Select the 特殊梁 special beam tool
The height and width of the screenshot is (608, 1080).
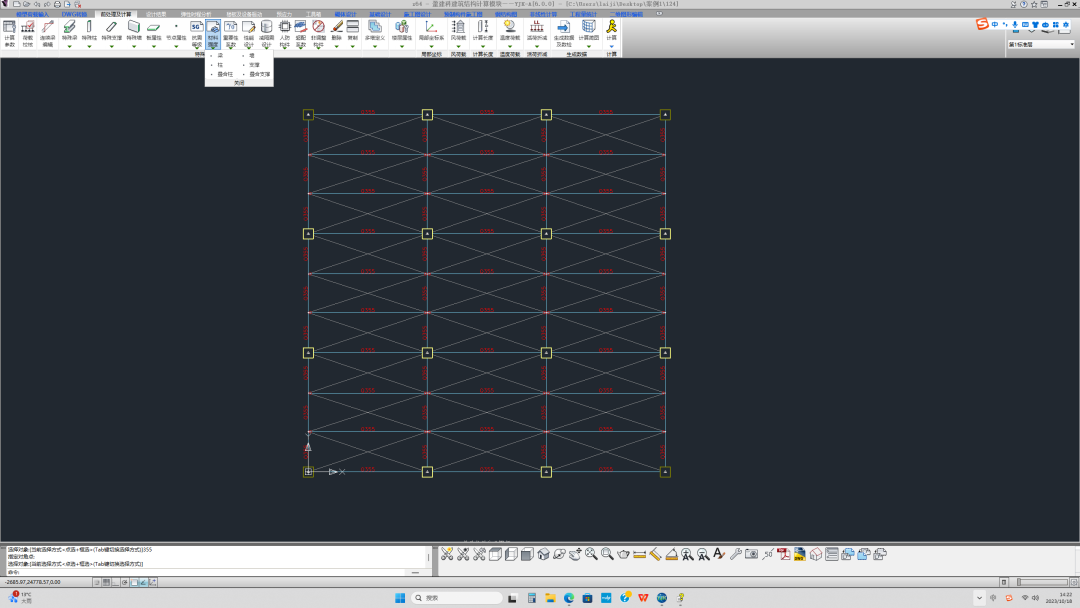coord(70,31)
